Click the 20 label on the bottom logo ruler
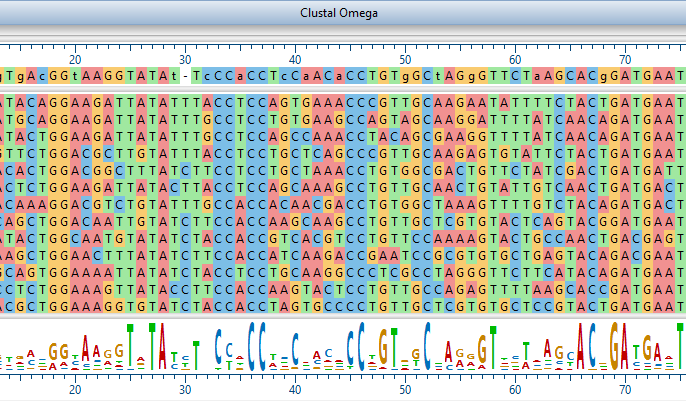Viewport: 686px width, 401px height. pyautogui.click(x=75, y=388)
